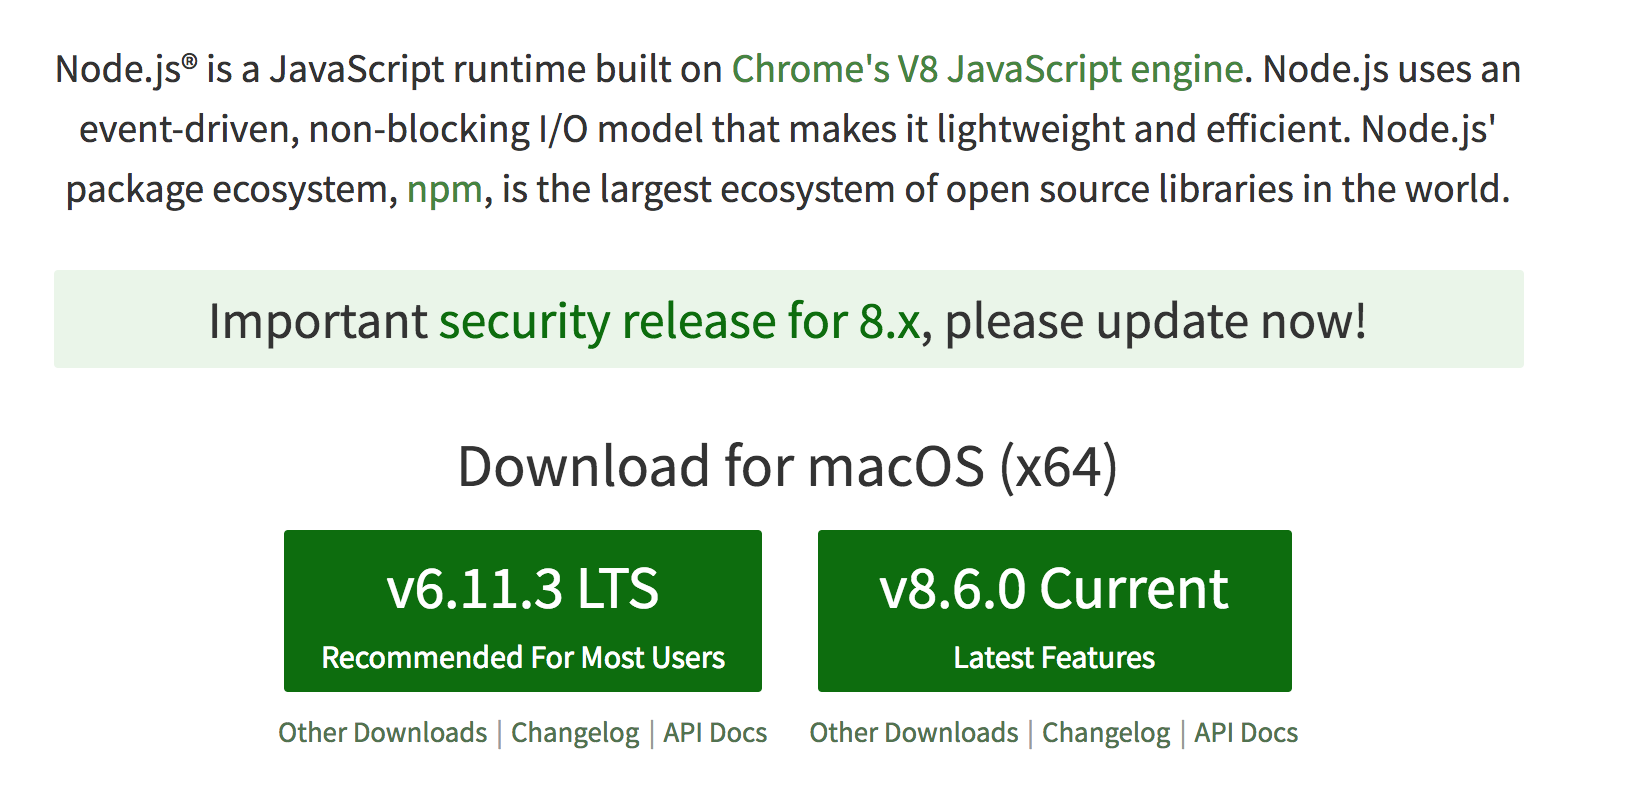Click the Download for macOS (x64) heading
This screenshot has height=788, width=1632.
coord(787,467)
